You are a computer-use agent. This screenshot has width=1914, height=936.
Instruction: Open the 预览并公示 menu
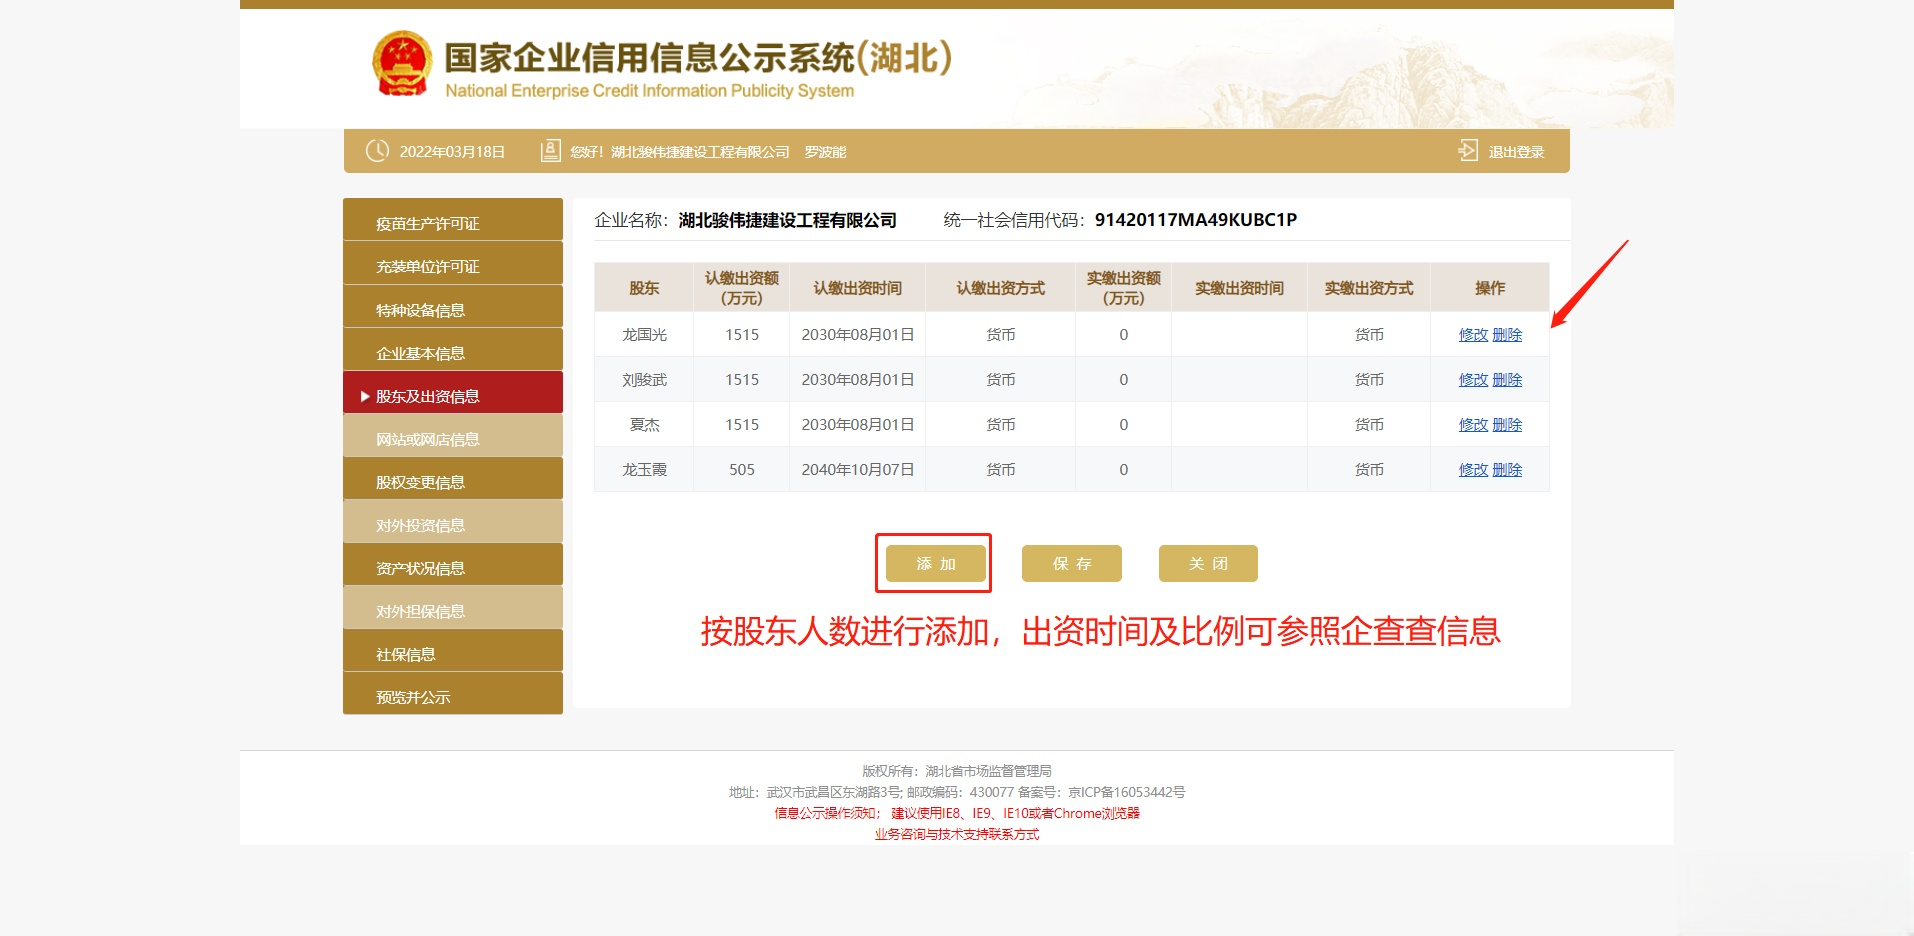(x=453, y=694)
